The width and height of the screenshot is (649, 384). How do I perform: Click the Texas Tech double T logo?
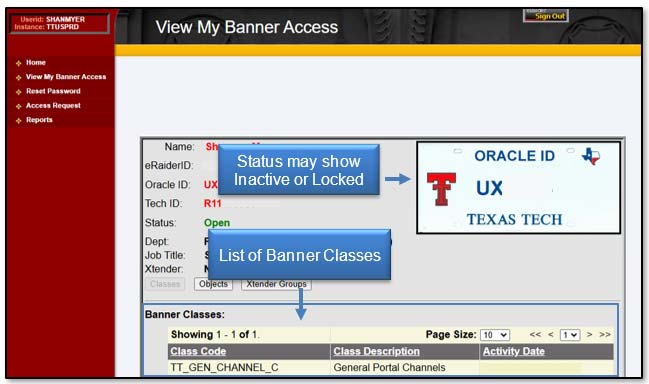(x=441, y=189)
